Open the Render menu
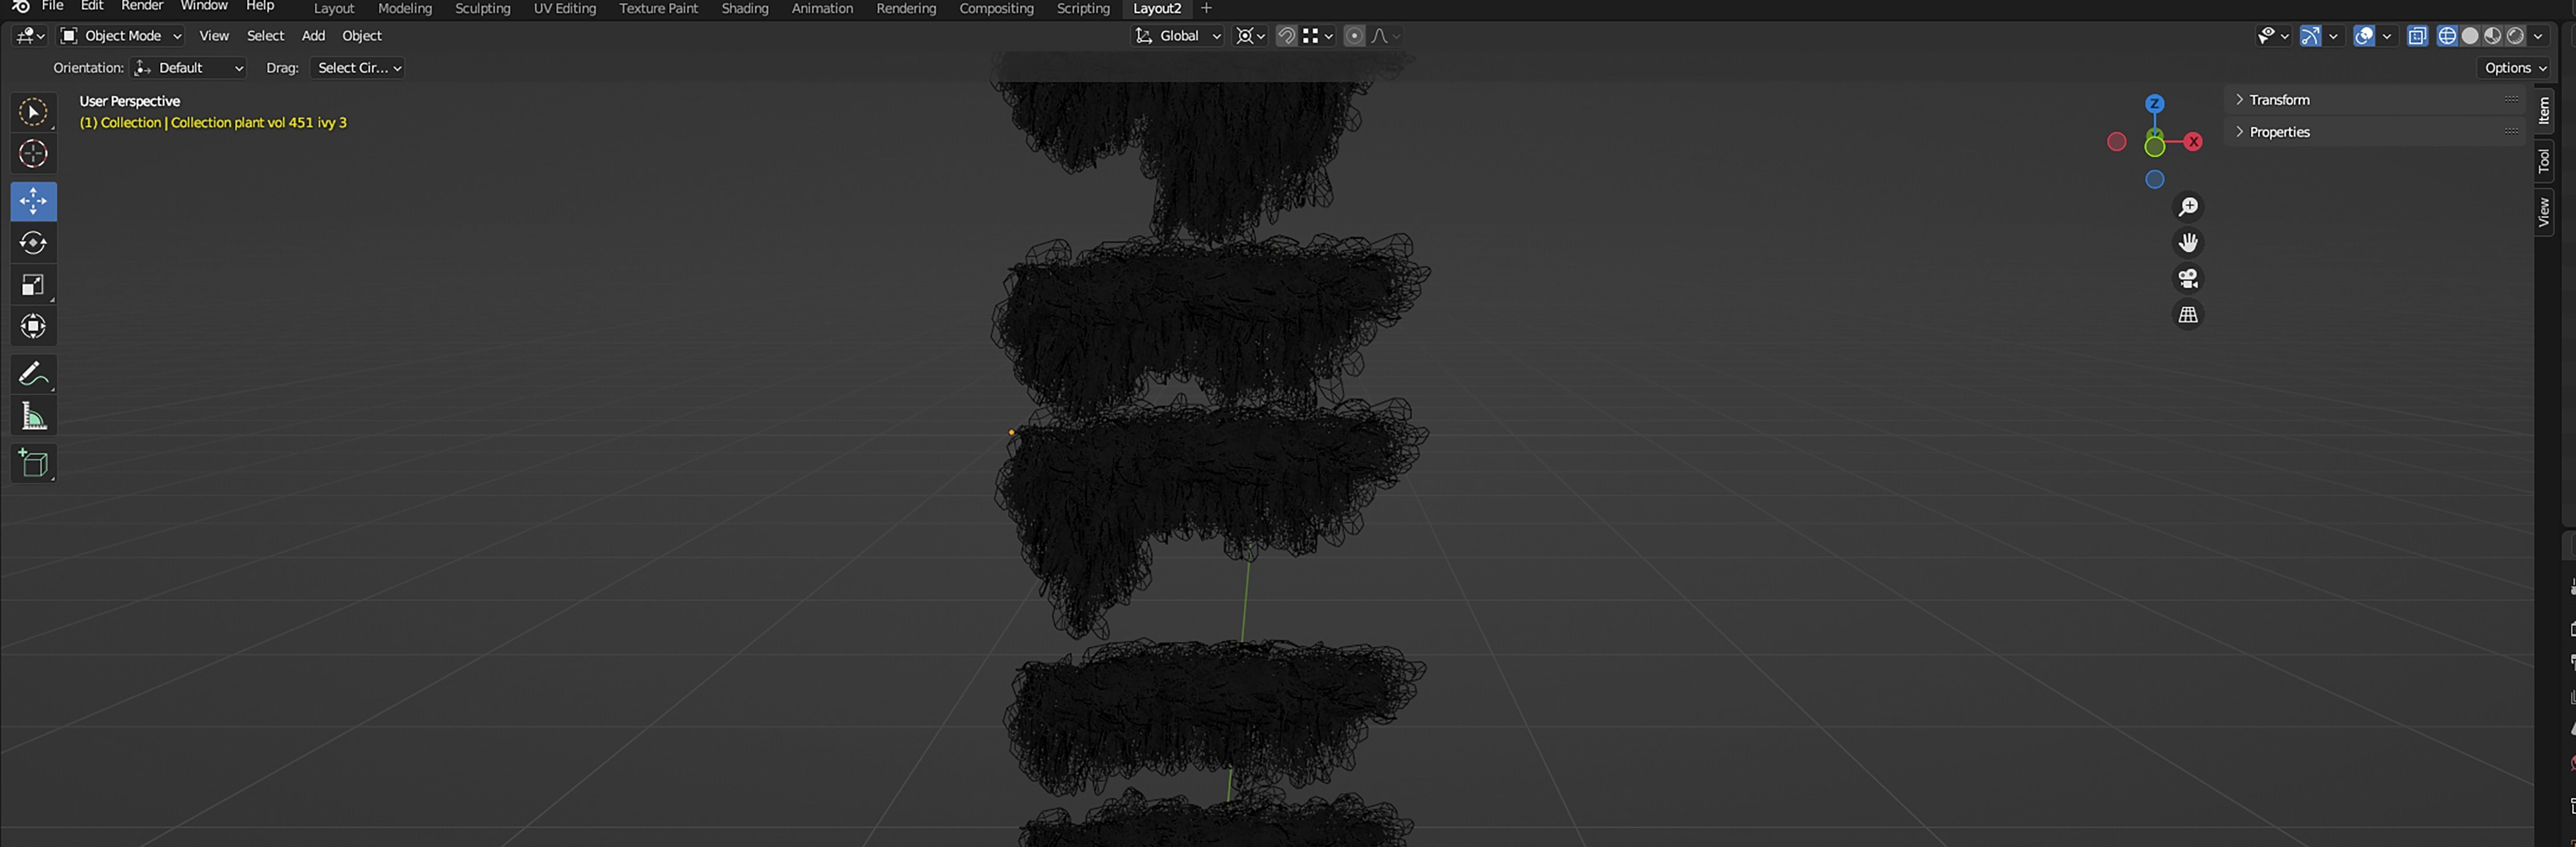The height and width of the screenshot is (847, 2576). 142,6
